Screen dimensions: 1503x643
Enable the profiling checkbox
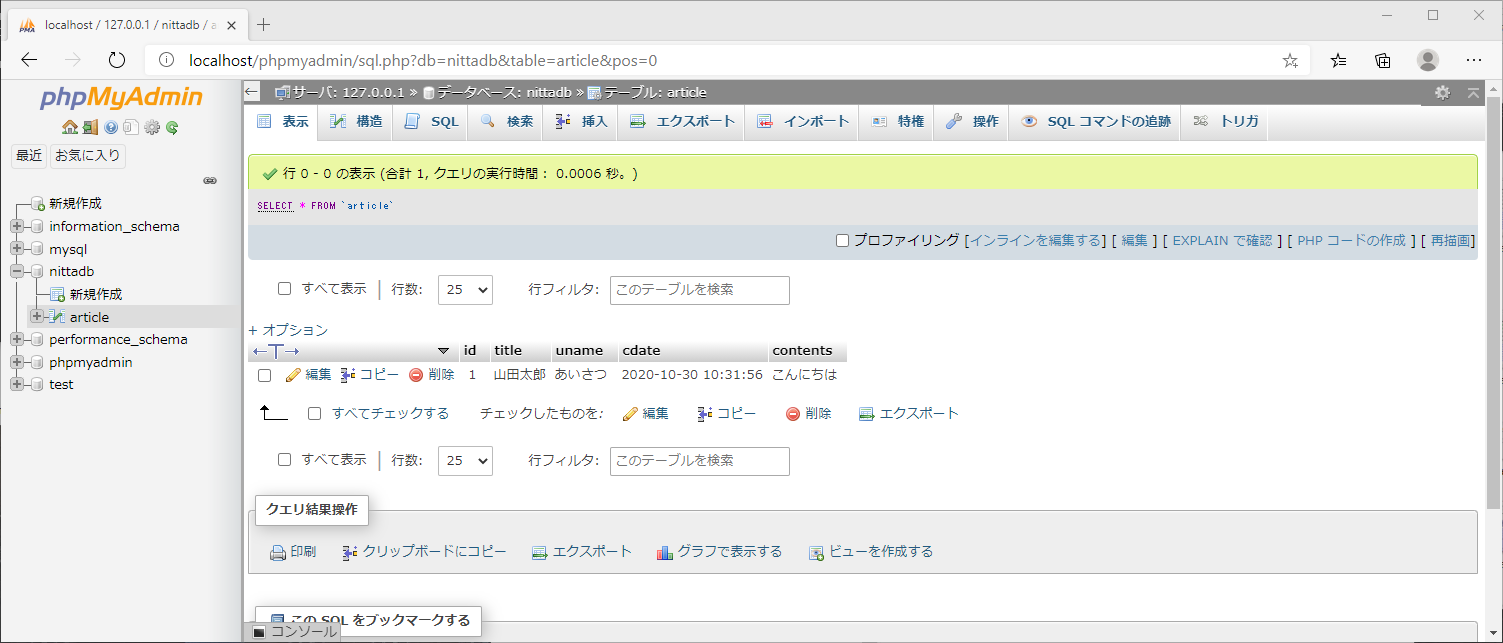(842, 241)
